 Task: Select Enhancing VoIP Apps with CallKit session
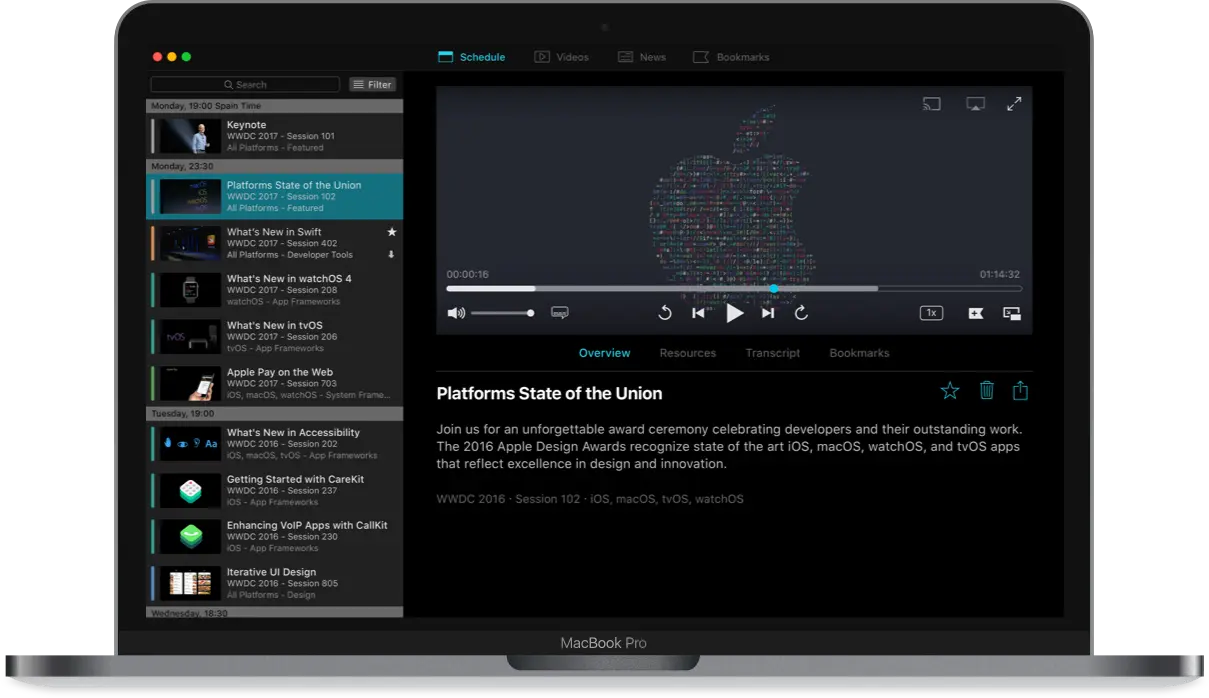point(275,536)
